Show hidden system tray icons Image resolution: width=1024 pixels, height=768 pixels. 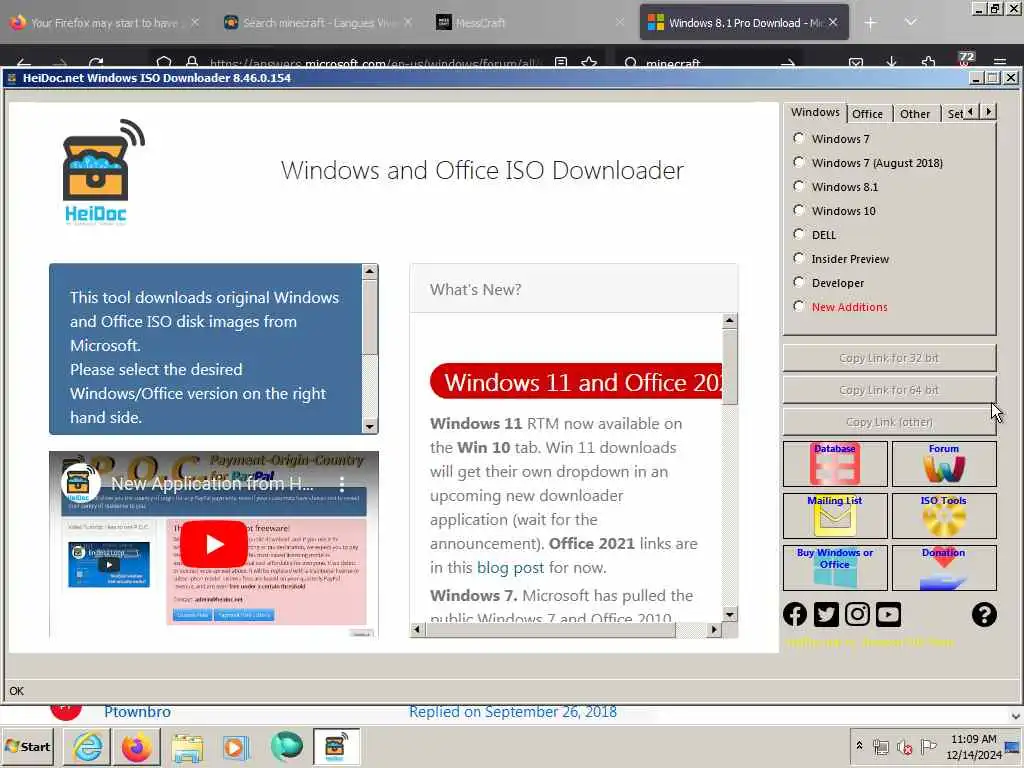pyautogui.click(x=859, y=746)
